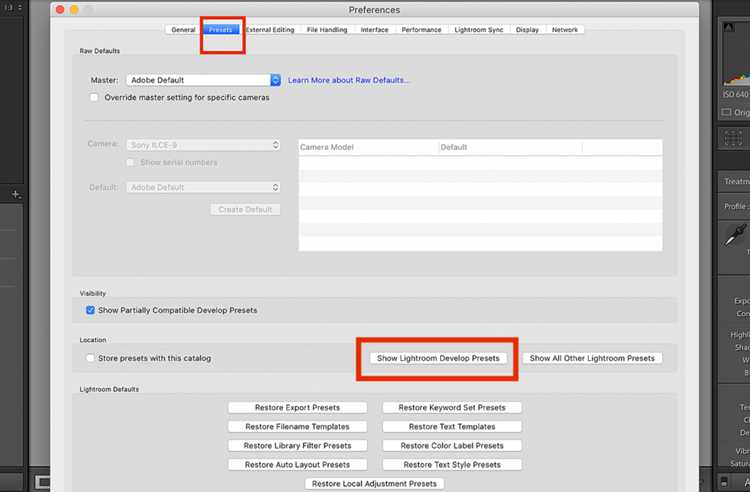Click the crop overlay icon in Lightroom
The width and height of the screenshot is (750, 492).
click(x=733, y=138)
